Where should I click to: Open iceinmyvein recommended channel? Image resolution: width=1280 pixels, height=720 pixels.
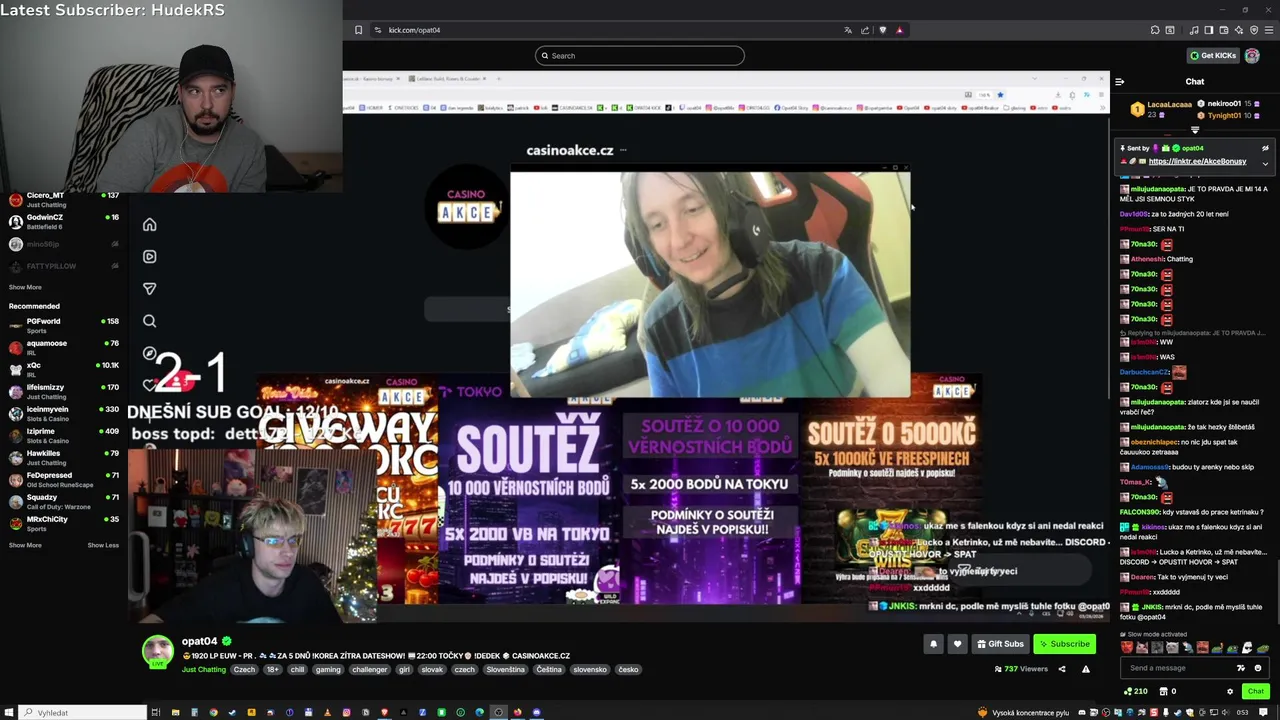tap(62, 413)
